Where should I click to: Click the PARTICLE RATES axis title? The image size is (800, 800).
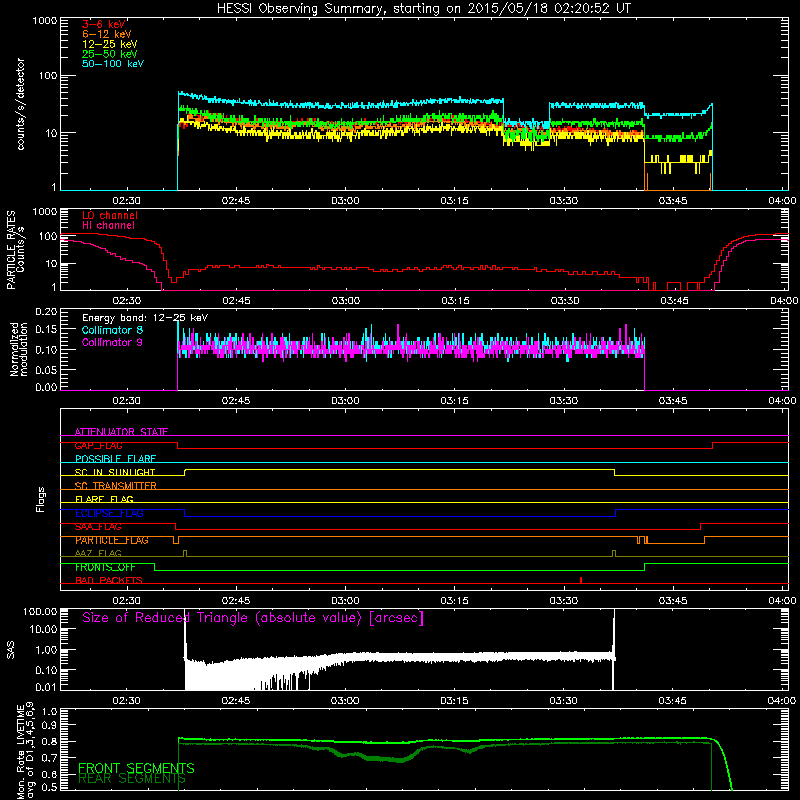11,250
